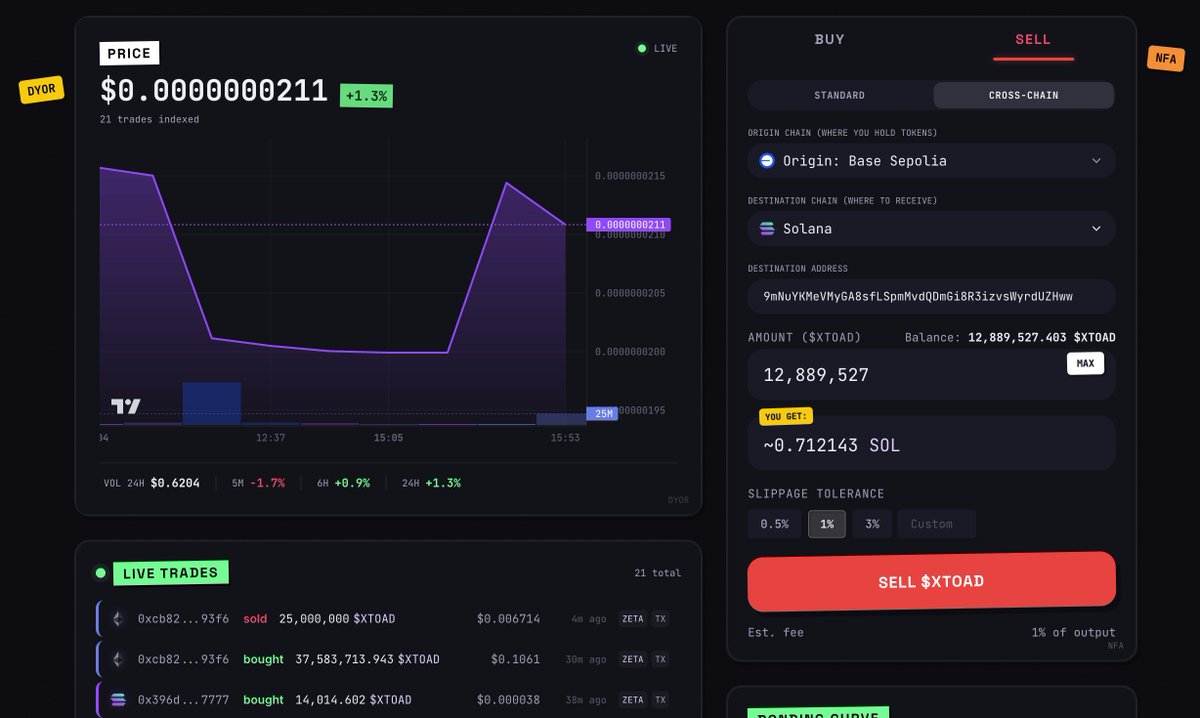Click the 24H +1.3% stat
Viewport: 1200px width, 718px height.
tap(431, 483)
